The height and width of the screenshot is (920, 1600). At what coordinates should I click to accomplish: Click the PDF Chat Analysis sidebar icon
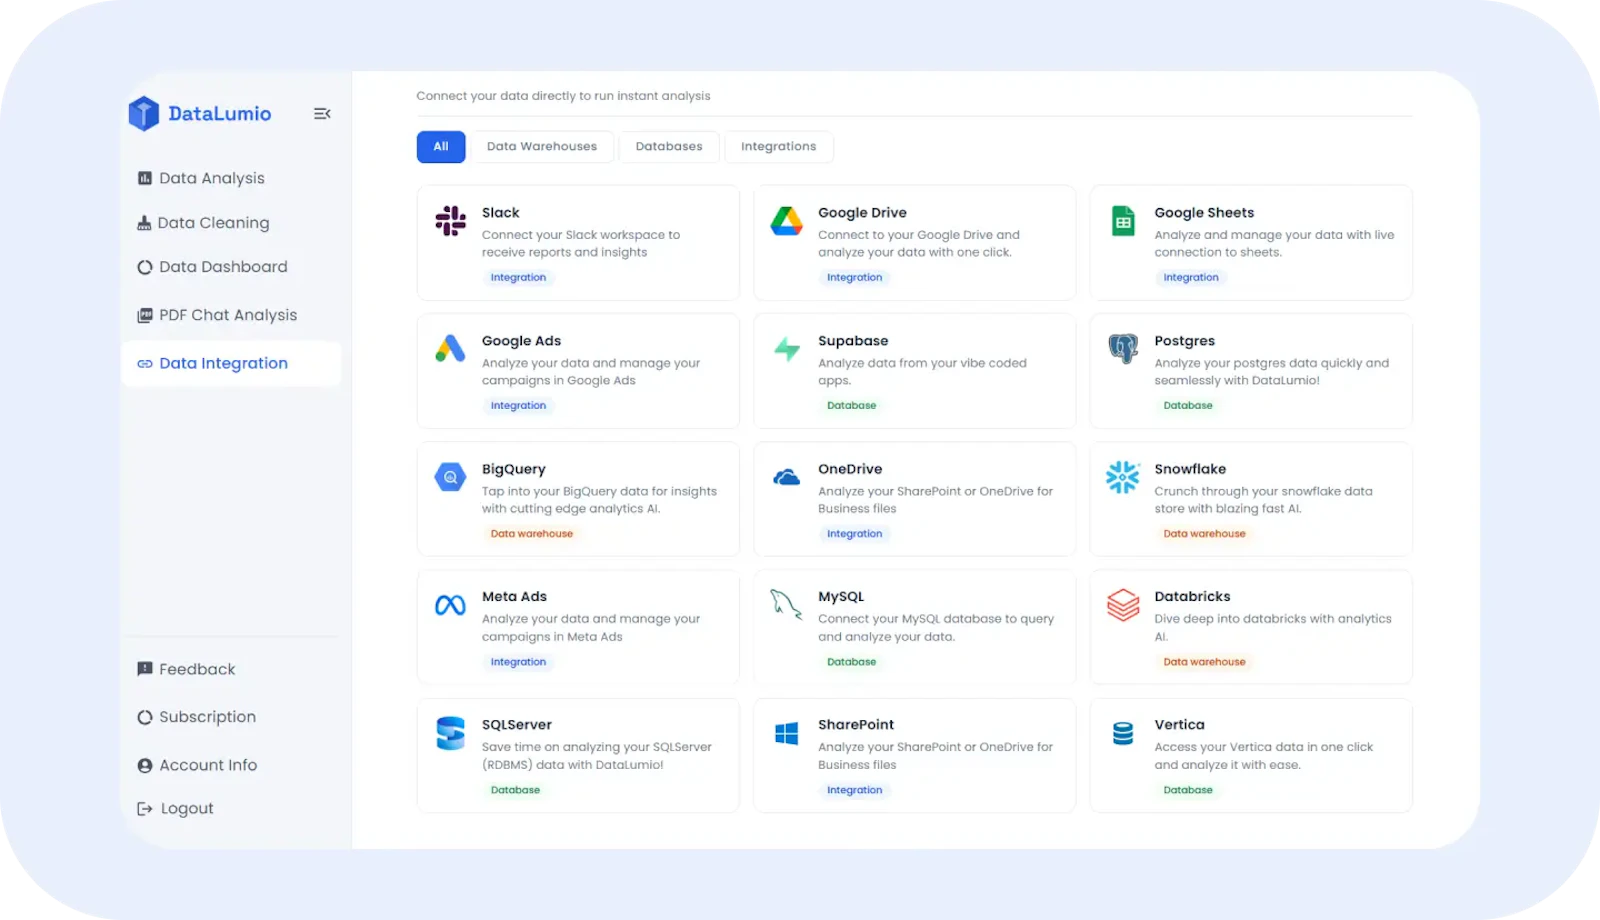145,315
